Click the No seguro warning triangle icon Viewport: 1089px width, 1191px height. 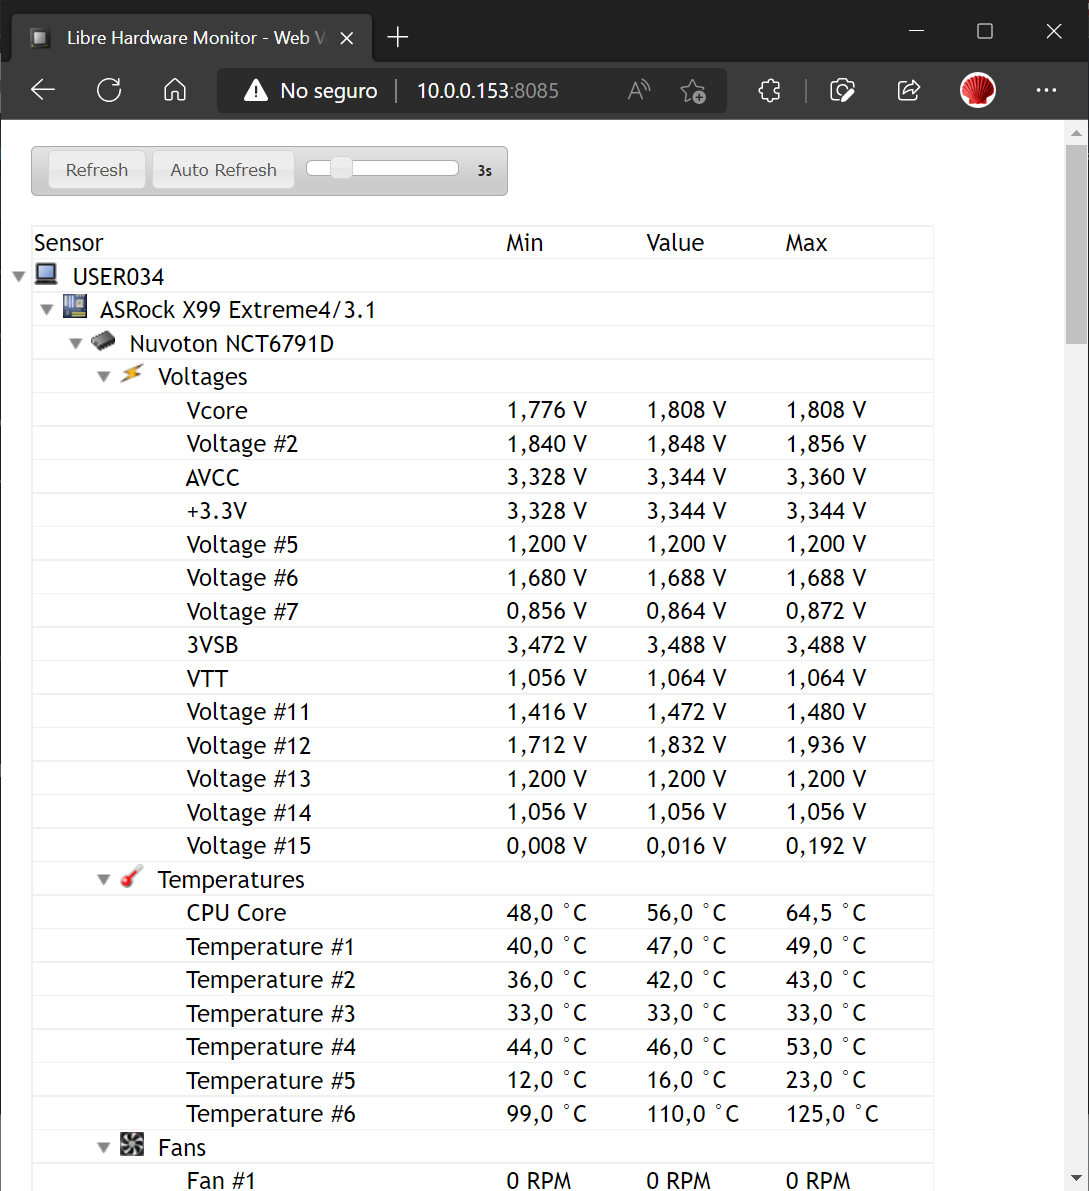(x=256, y=90)
